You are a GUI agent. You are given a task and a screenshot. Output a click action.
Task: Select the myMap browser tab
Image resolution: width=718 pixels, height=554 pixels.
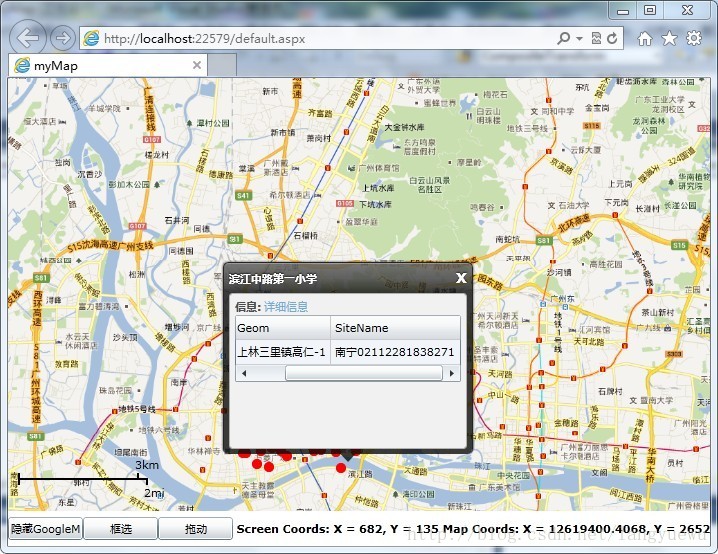pos(108,65)
